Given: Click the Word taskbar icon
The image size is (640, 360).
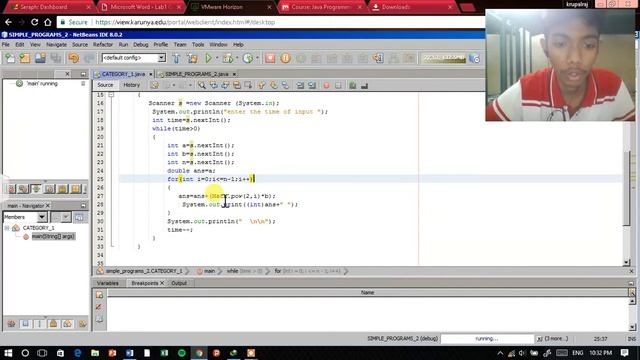Looking at the screenshot, I should [x=129, y=353].
